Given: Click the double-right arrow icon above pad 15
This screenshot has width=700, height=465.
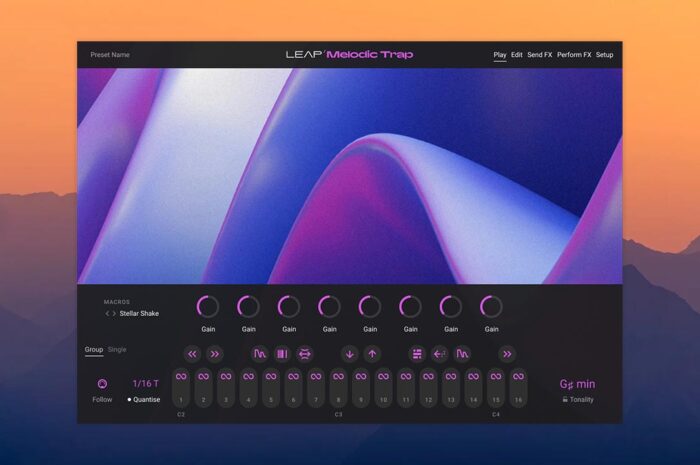Looking at the screenshot, I should click(507, 354).
